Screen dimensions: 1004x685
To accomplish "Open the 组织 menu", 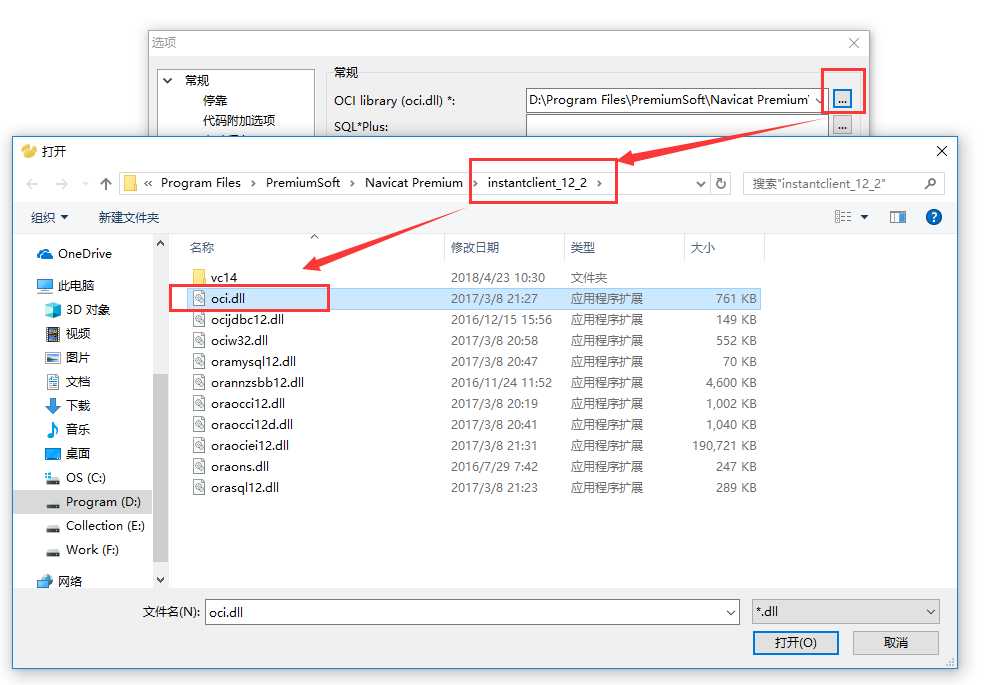I will [49, 218].
